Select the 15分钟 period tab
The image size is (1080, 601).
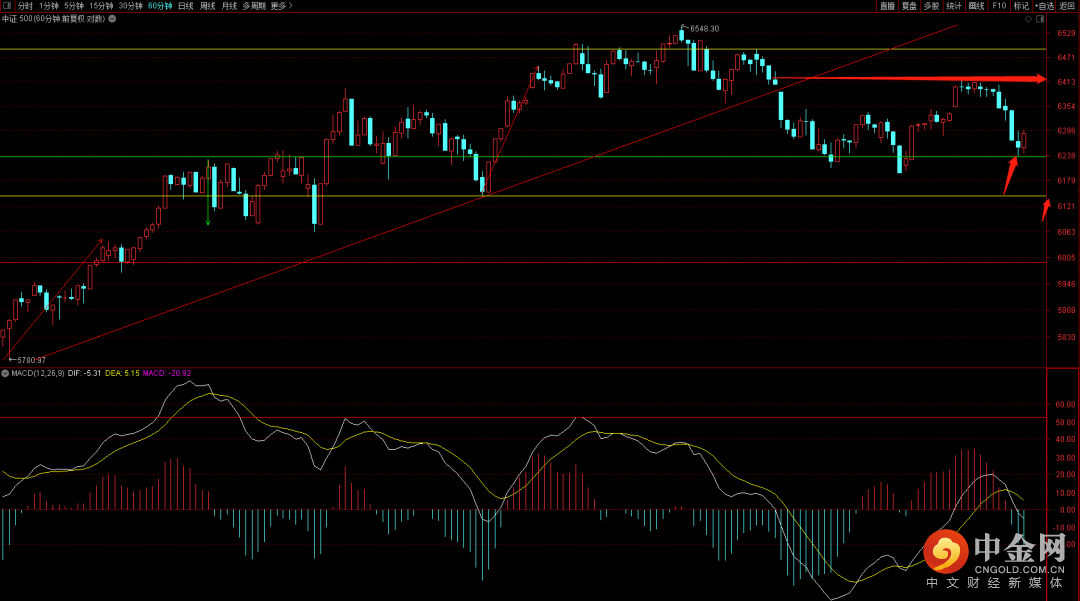point(101,6)
